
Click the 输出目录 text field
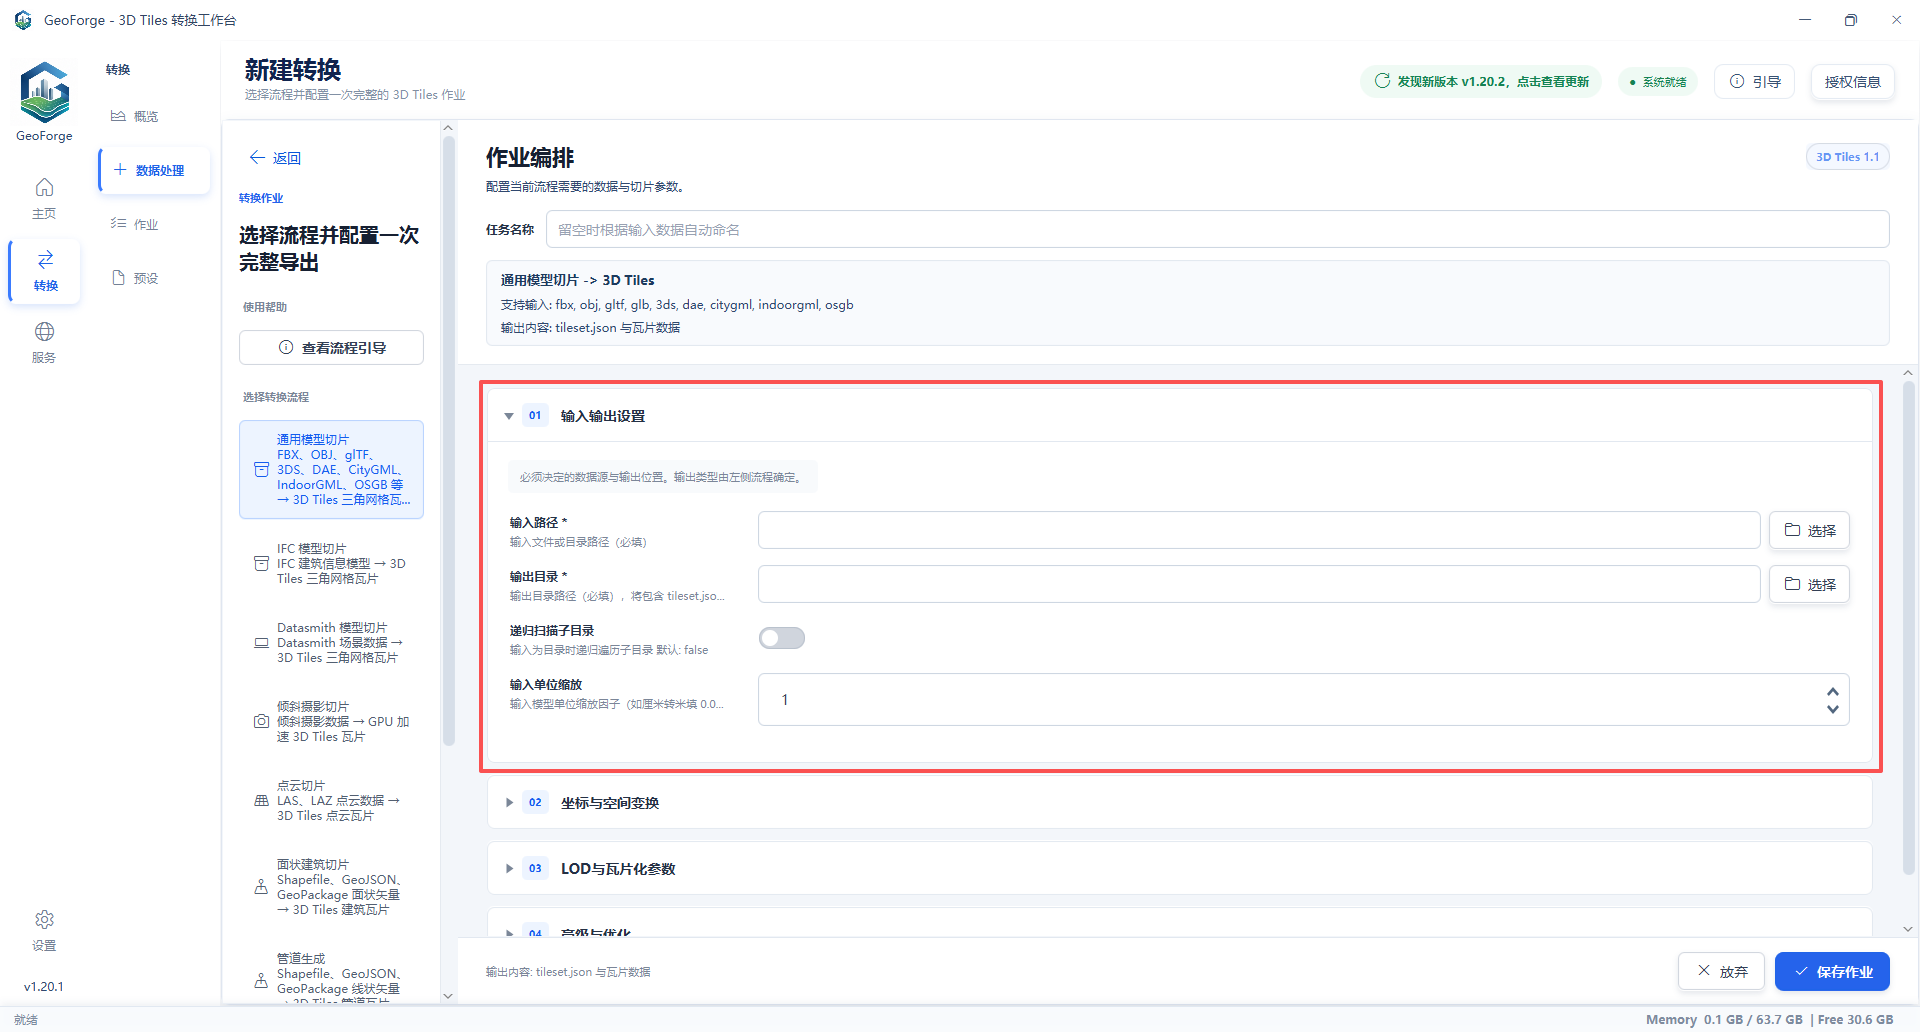pyautogui.click(x=1258, y=584)
